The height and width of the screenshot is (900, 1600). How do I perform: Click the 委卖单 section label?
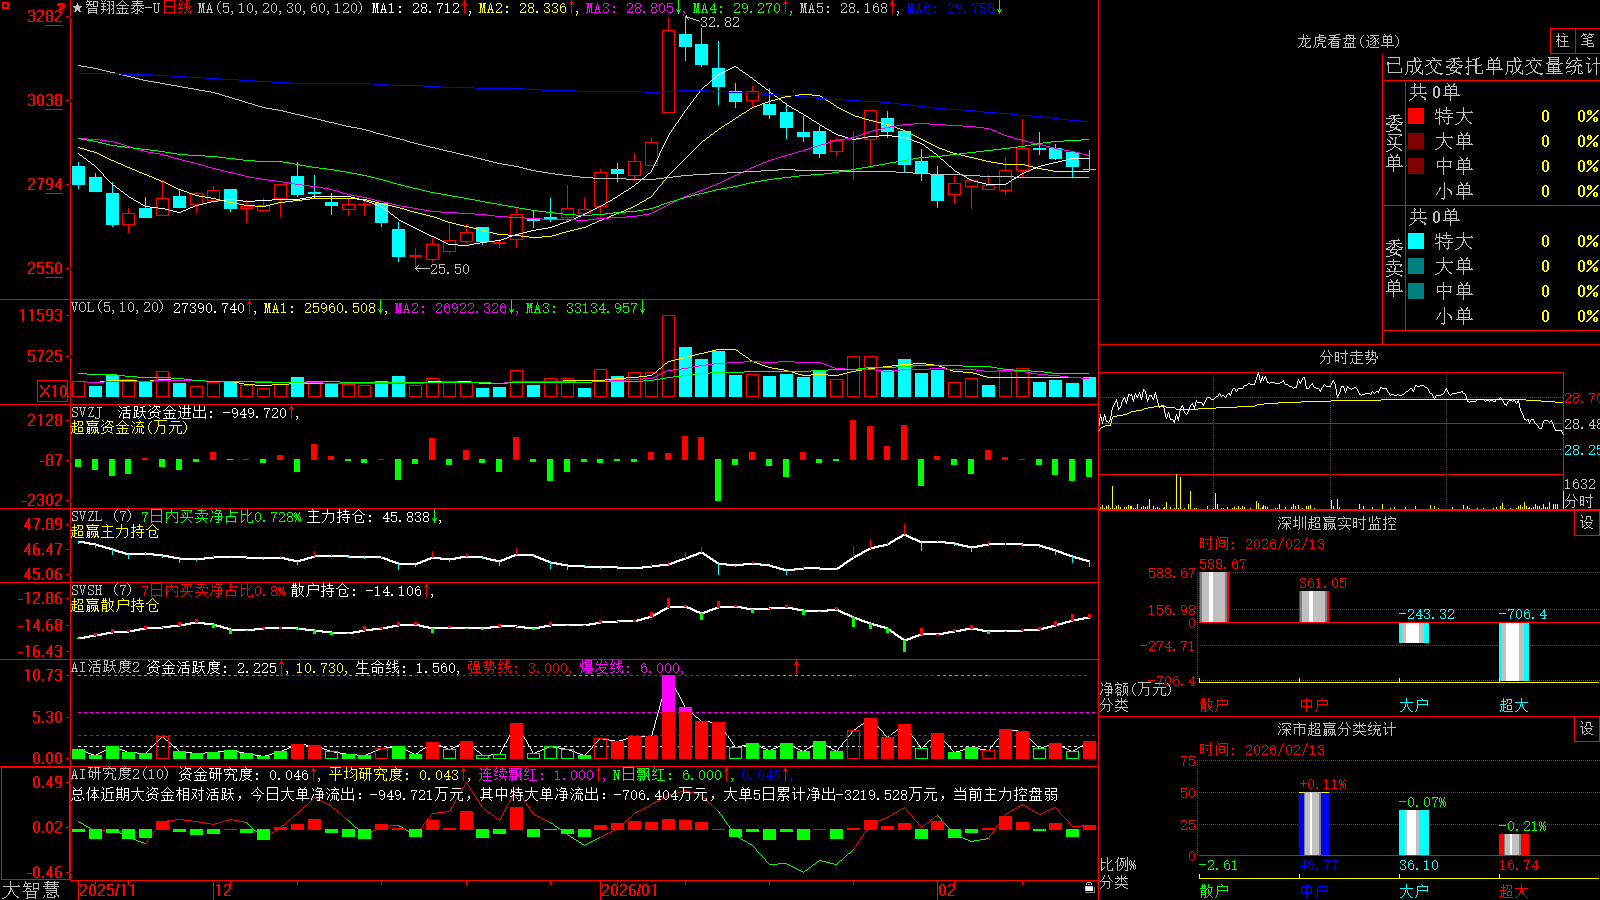coord(1394,266)
